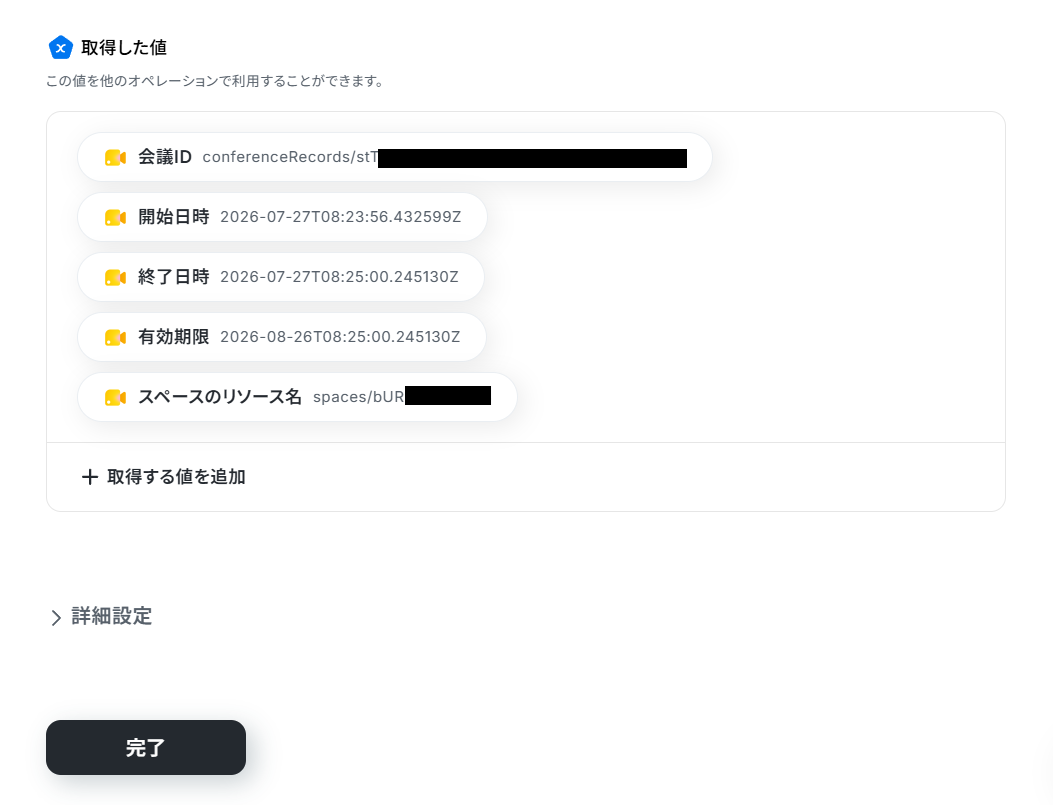The height and width of the screenshot is (805, 1053).
Task: Click the Meet camera icon for 終了日時
Action: coord(116,277)
